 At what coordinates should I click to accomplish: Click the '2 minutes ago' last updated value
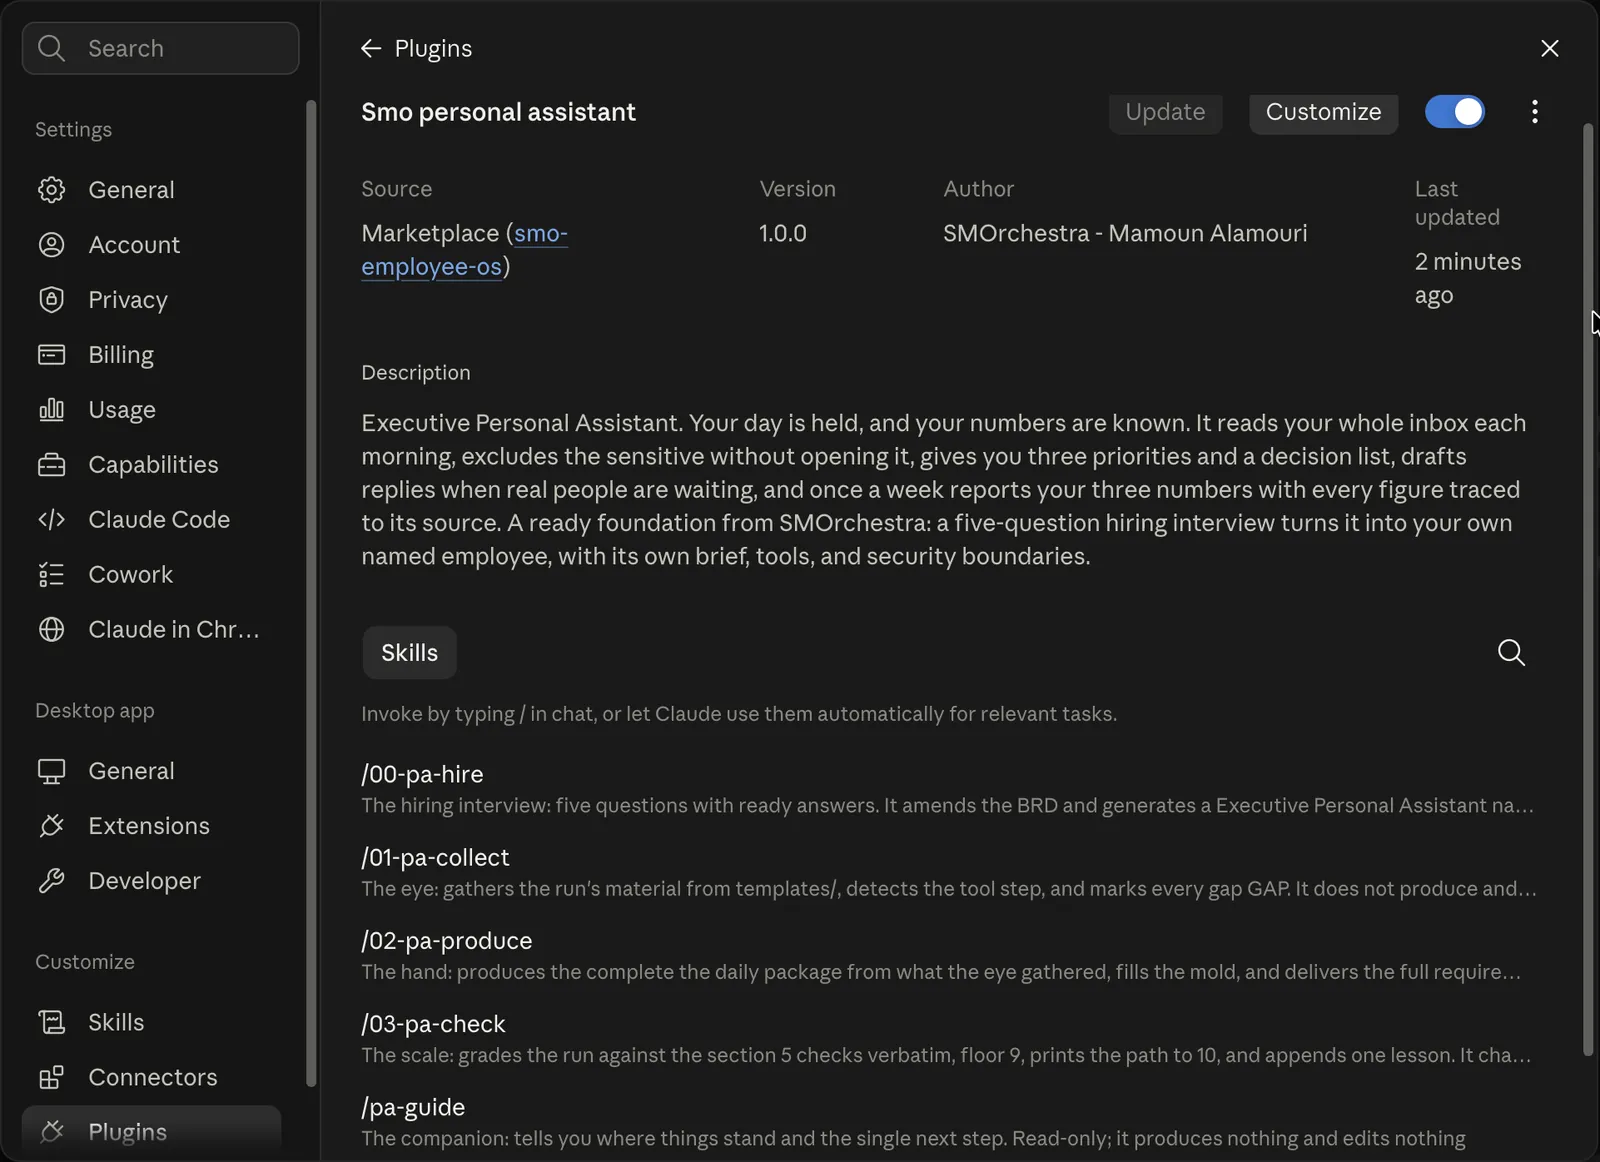1468,278
